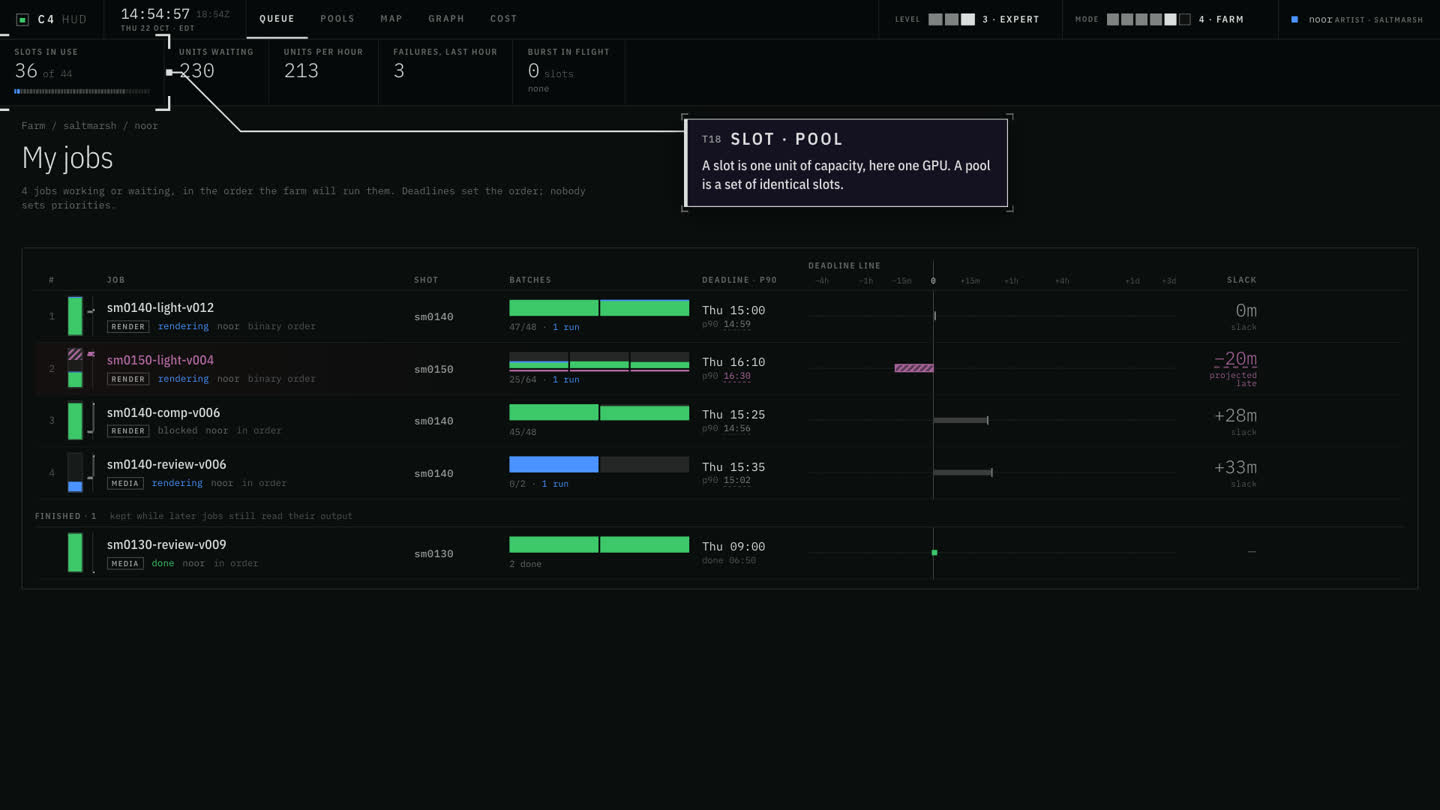
Task: Click the SLACK column header
Action: [1241, 280]
